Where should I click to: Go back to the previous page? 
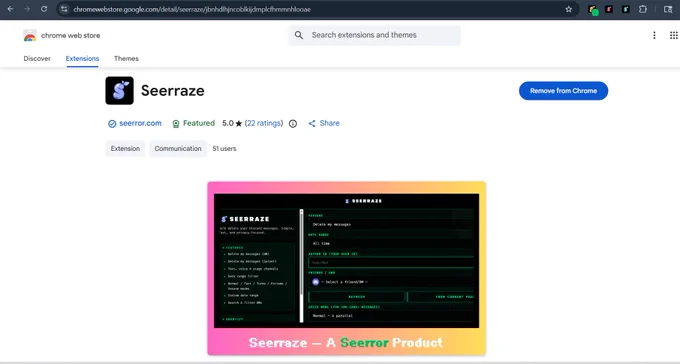(10, 9)
